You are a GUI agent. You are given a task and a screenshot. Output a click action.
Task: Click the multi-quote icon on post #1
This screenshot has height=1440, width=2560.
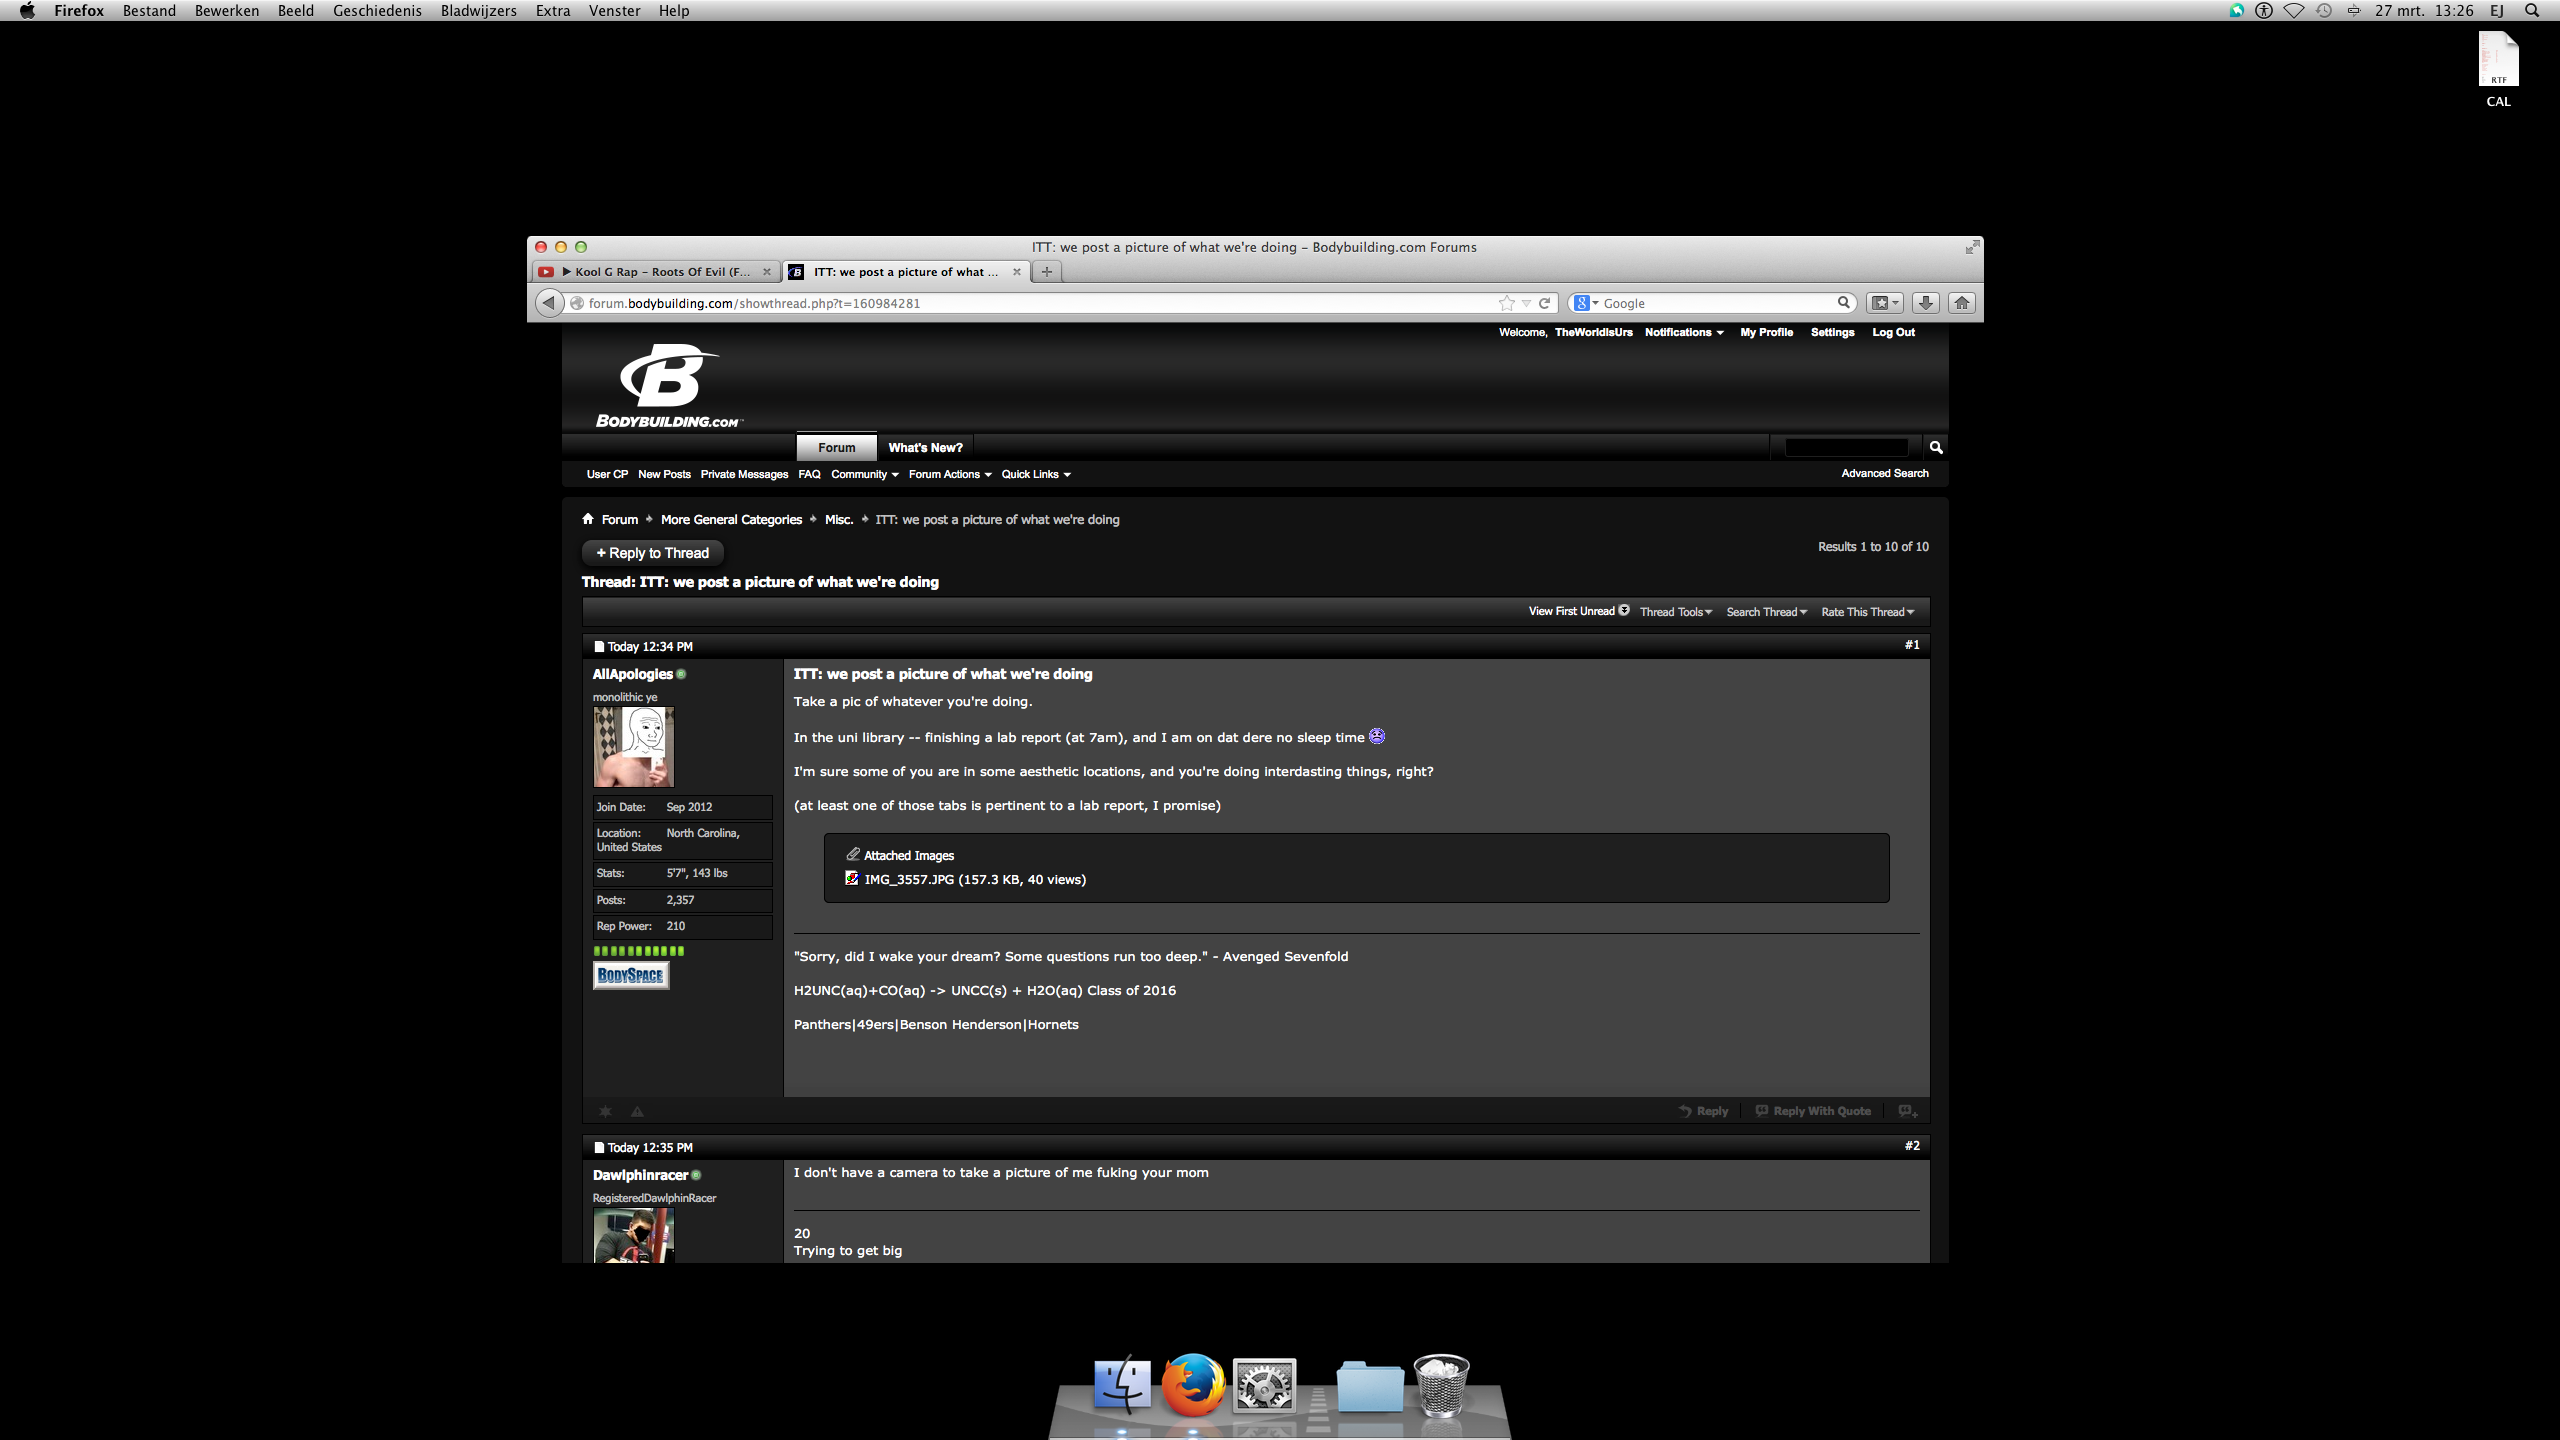(x=1907, y=1111)
